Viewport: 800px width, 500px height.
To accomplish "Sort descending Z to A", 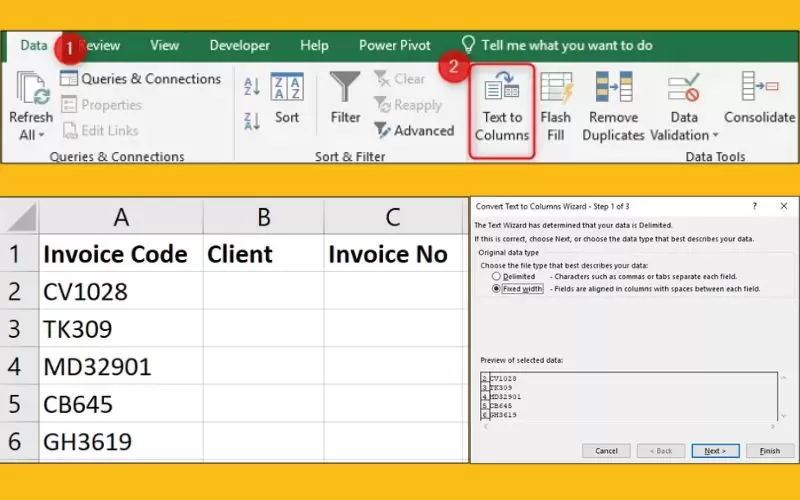I will coord(252,121).
